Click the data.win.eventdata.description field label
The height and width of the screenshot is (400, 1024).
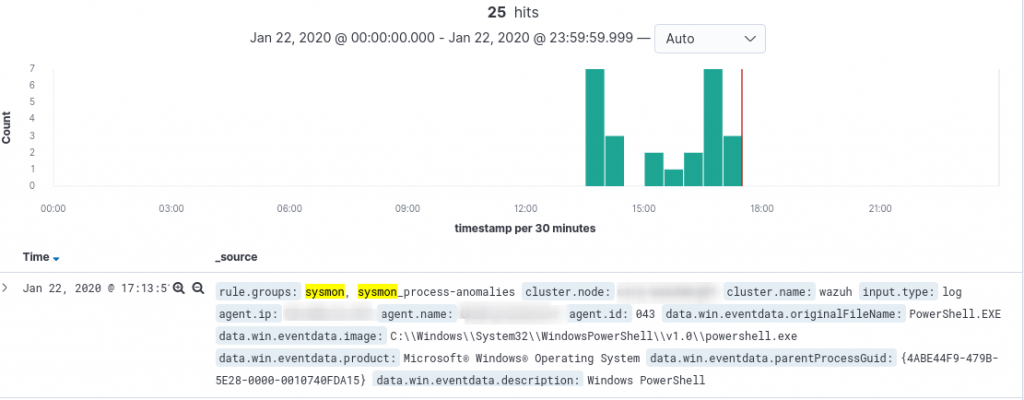pos(477,380)
